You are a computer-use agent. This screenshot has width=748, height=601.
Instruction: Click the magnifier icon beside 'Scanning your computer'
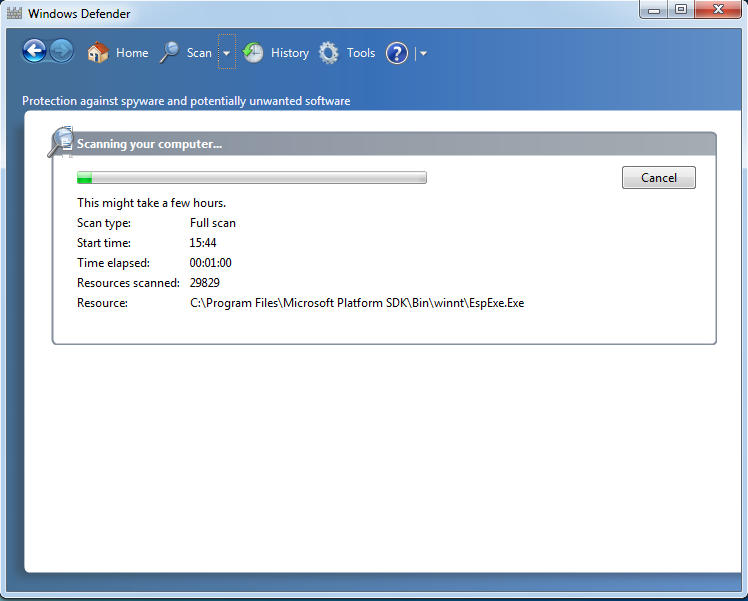pos(60,142)
